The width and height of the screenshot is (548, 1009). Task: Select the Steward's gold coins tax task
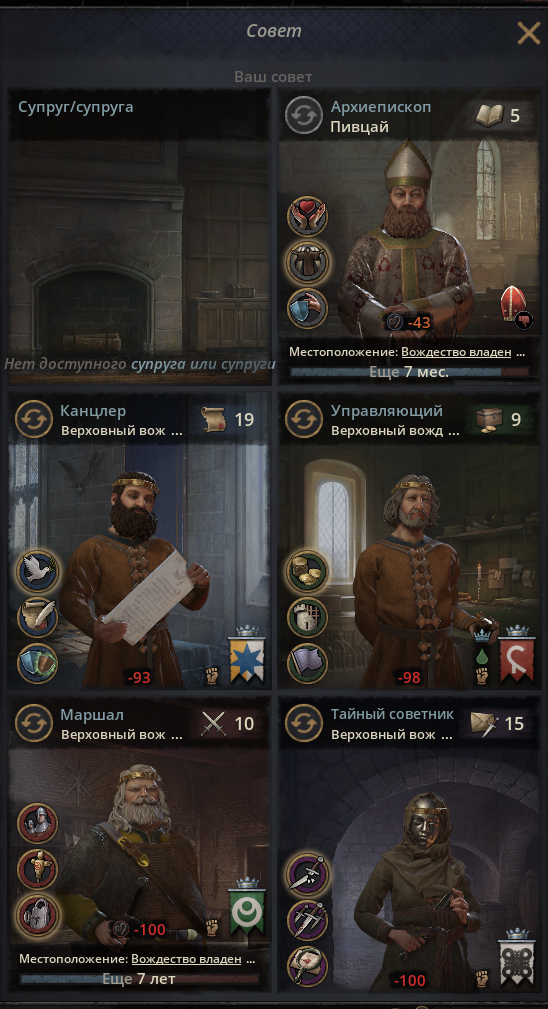[307, 571]
